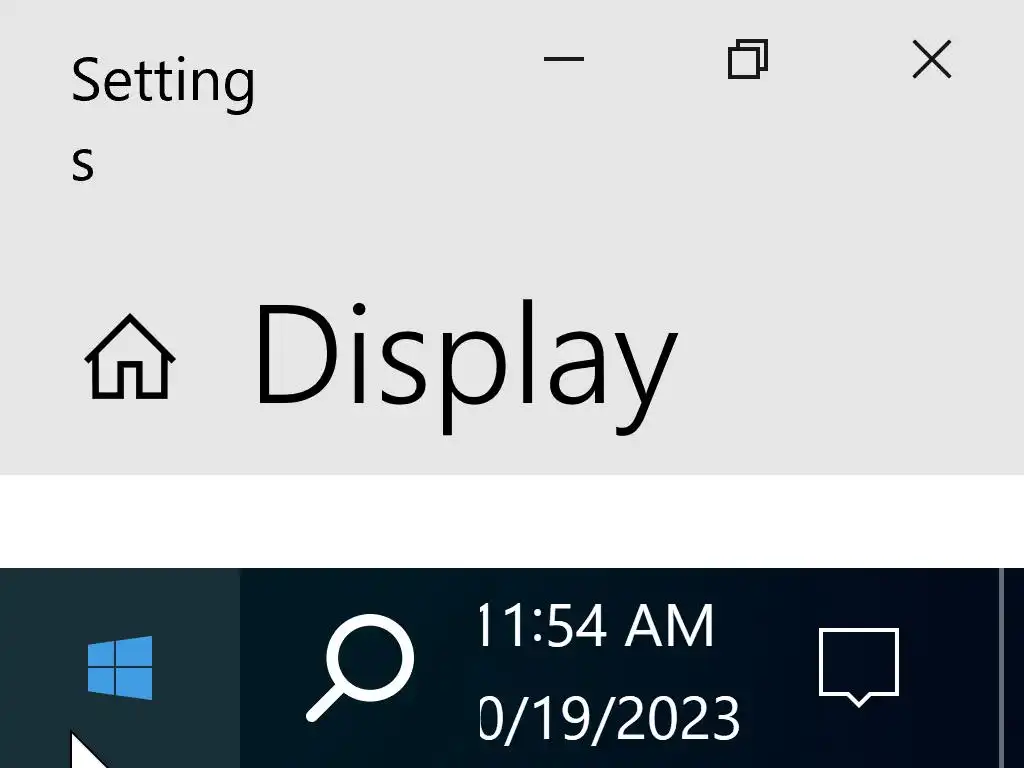Open the Action Center notifications icon

pos(859,667)
